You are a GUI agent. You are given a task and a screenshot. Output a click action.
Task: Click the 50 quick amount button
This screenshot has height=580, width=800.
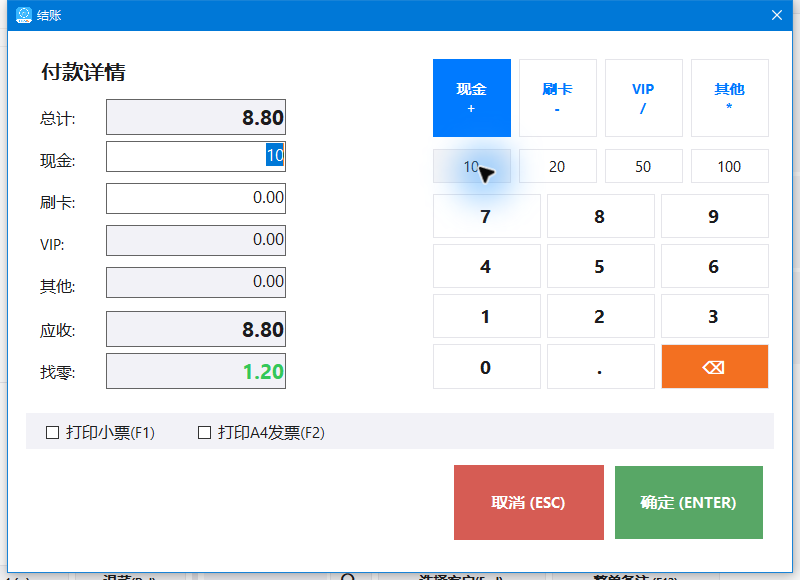(643, 166)
